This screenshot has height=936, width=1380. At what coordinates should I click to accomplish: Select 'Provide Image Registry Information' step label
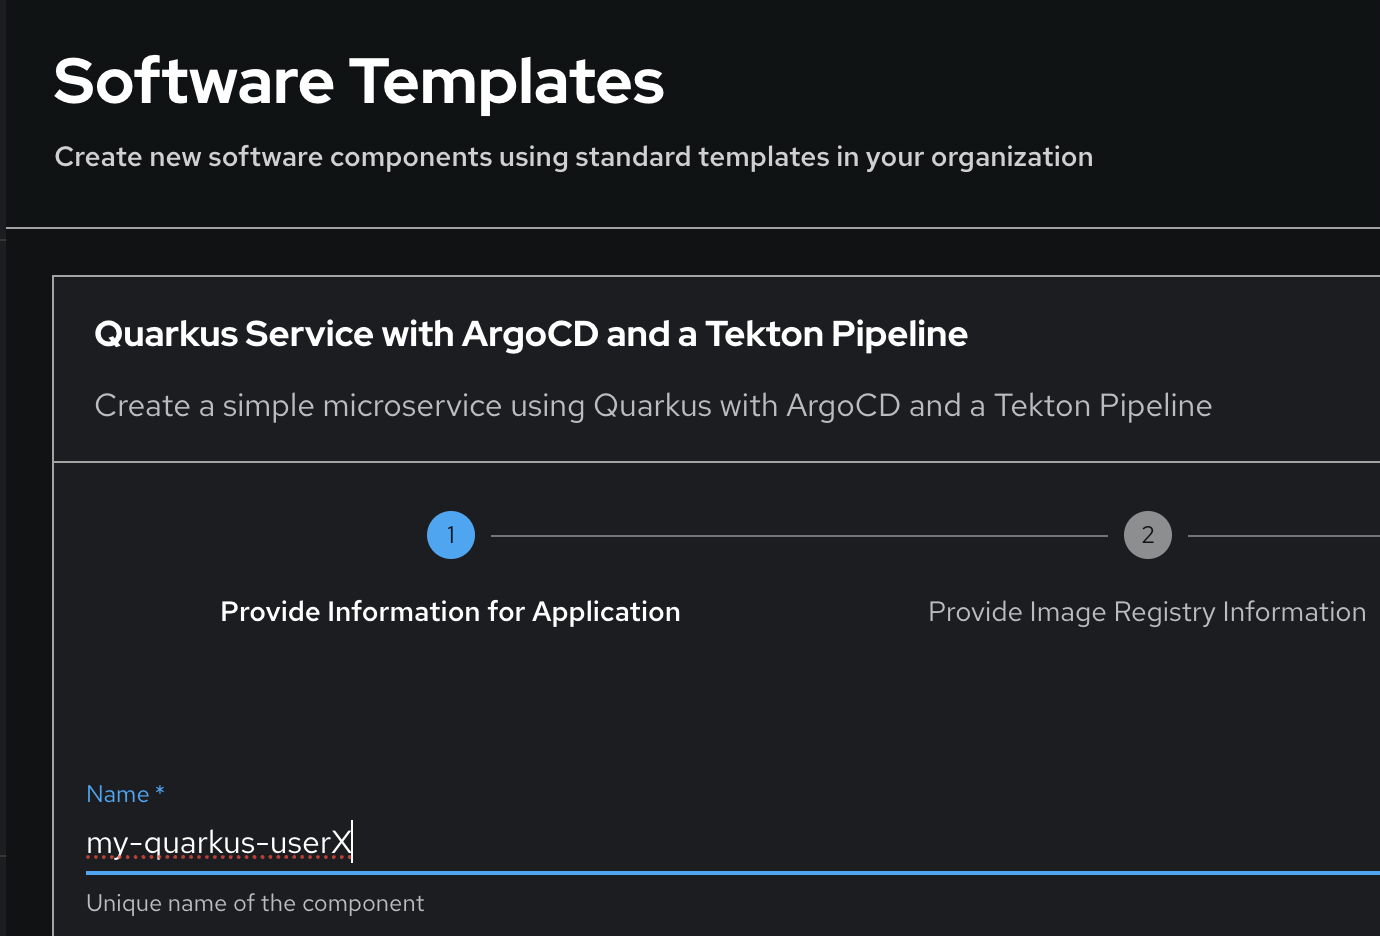pyautogui.click(x=1147, y=612)
